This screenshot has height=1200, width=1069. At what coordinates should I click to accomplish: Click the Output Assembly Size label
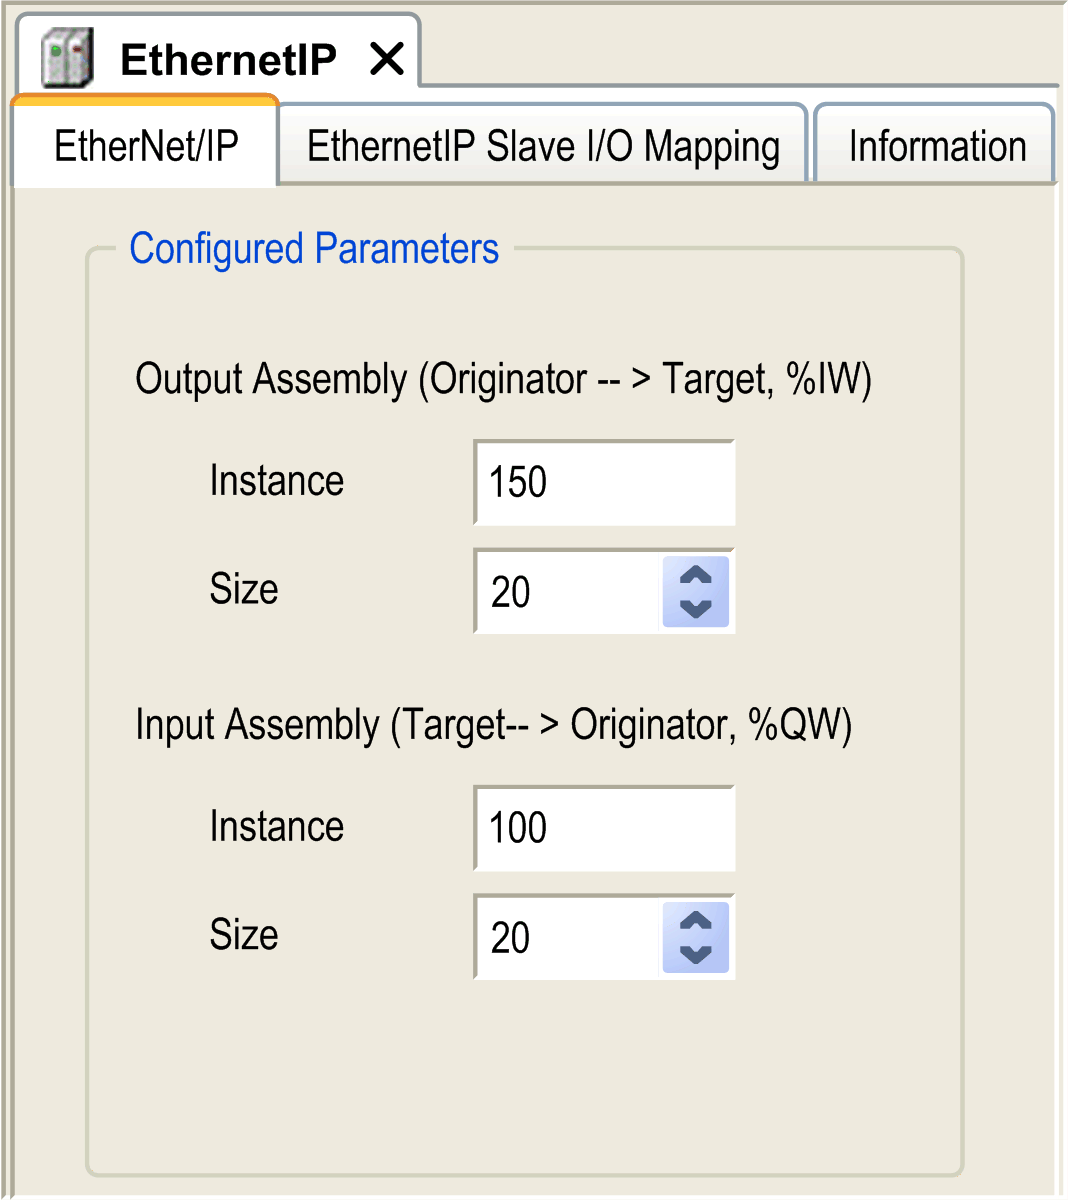[243, 590]
